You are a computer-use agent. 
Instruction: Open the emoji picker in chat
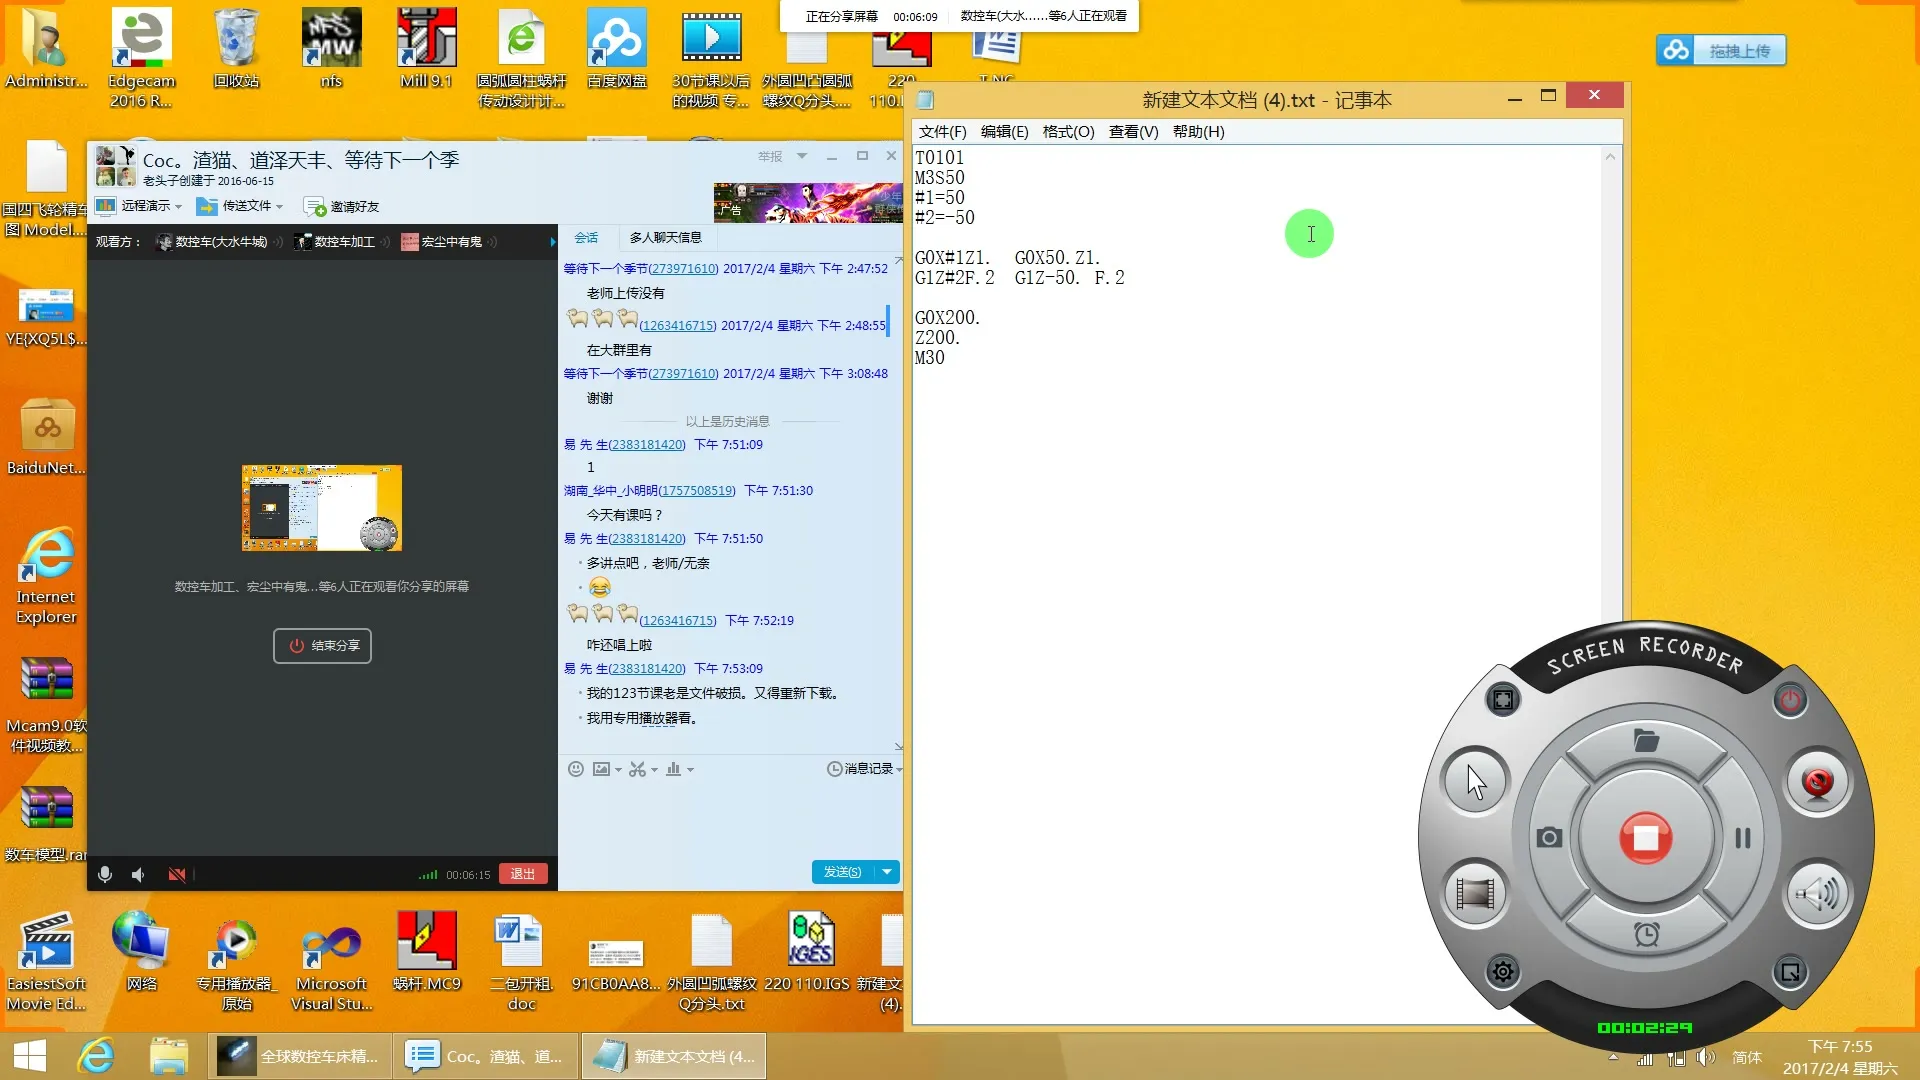(x=576, y=769)
